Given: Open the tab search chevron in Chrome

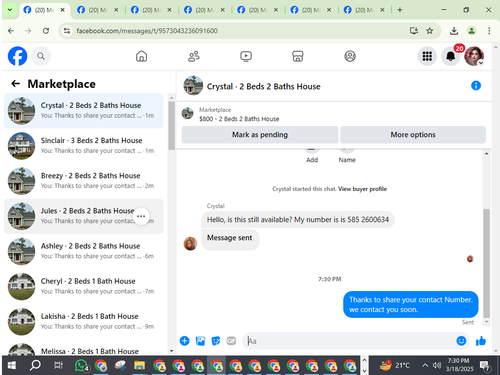Looking at the screenshot, I should pos(10,10).
